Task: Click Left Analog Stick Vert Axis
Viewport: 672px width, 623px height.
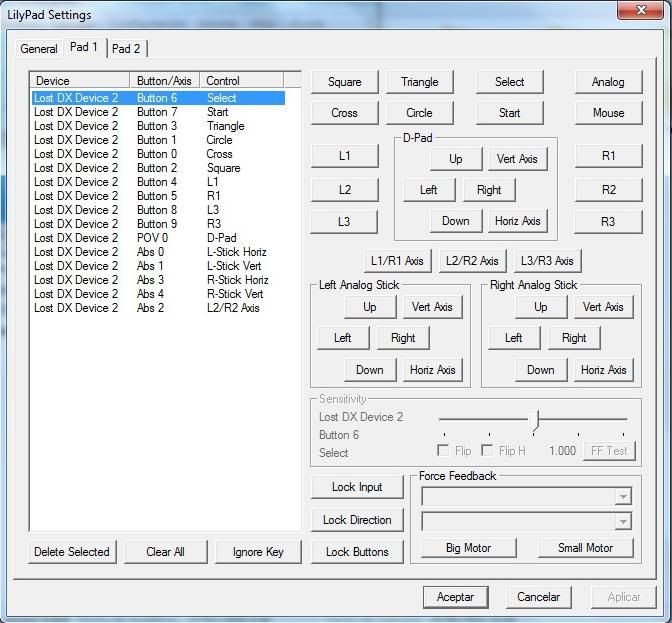Action: [x=432, y=307]
